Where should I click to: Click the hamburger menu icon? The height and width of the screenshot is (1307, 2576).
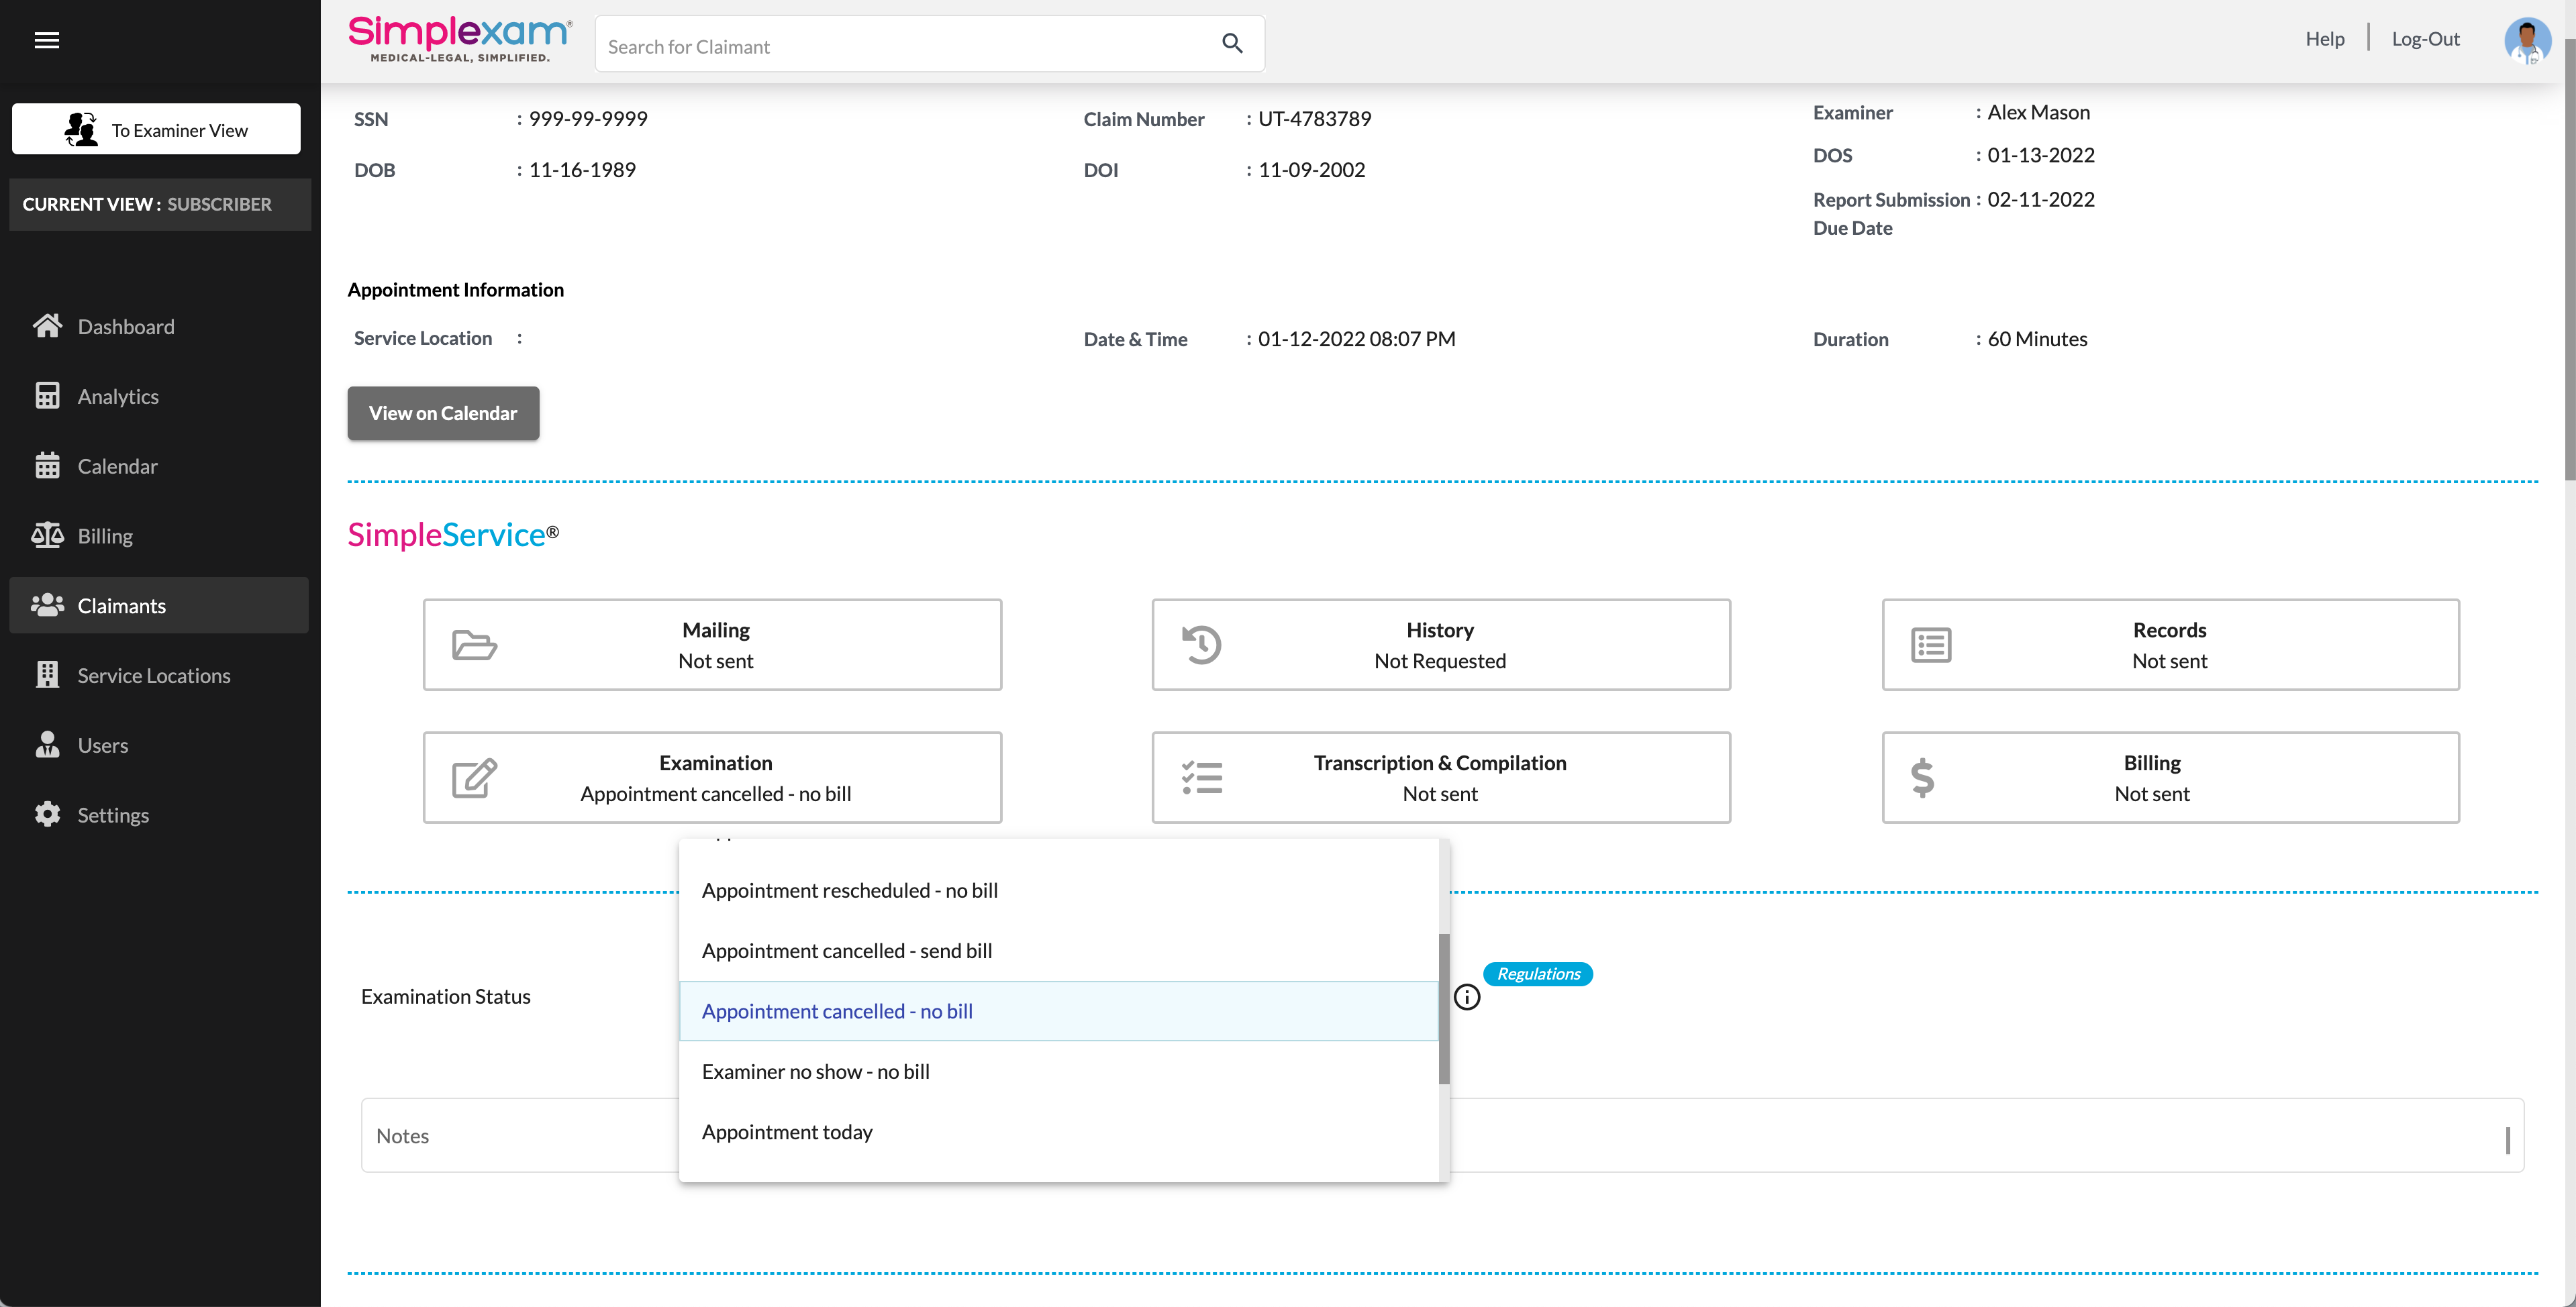click(47, 40)
